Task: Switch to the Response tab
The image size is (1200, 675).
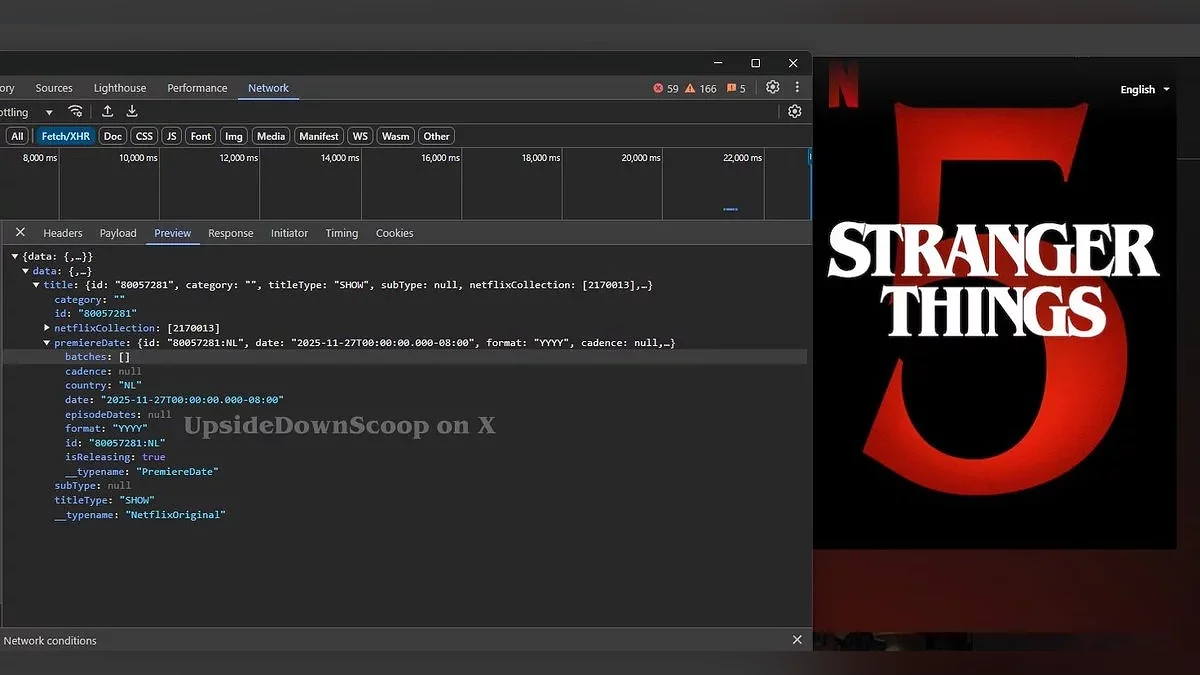Action: [x=230, y=233]
